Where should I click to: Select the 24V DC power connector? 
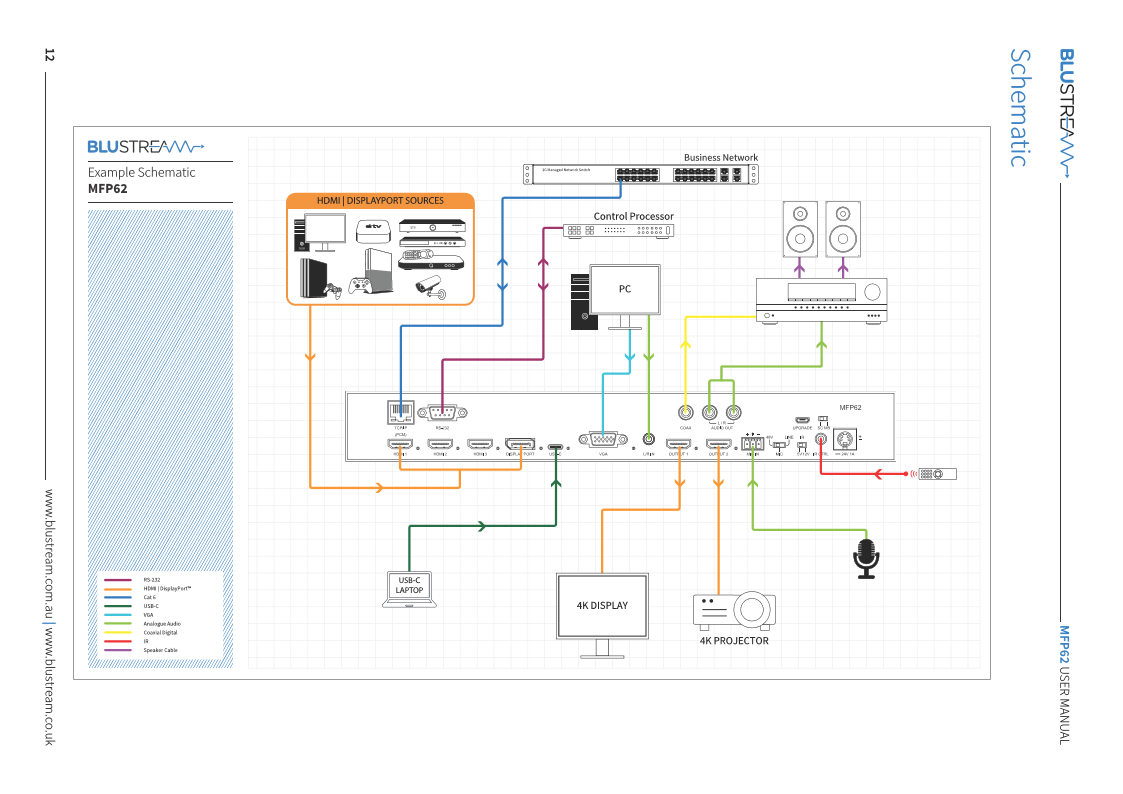point(845,439)
